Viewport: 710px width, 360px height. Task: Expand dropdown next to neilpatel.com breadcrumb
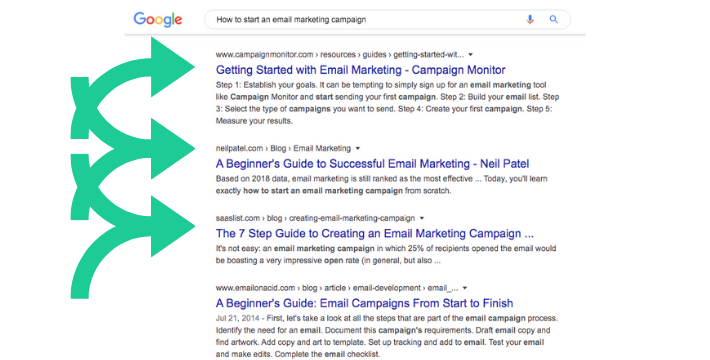358,149
